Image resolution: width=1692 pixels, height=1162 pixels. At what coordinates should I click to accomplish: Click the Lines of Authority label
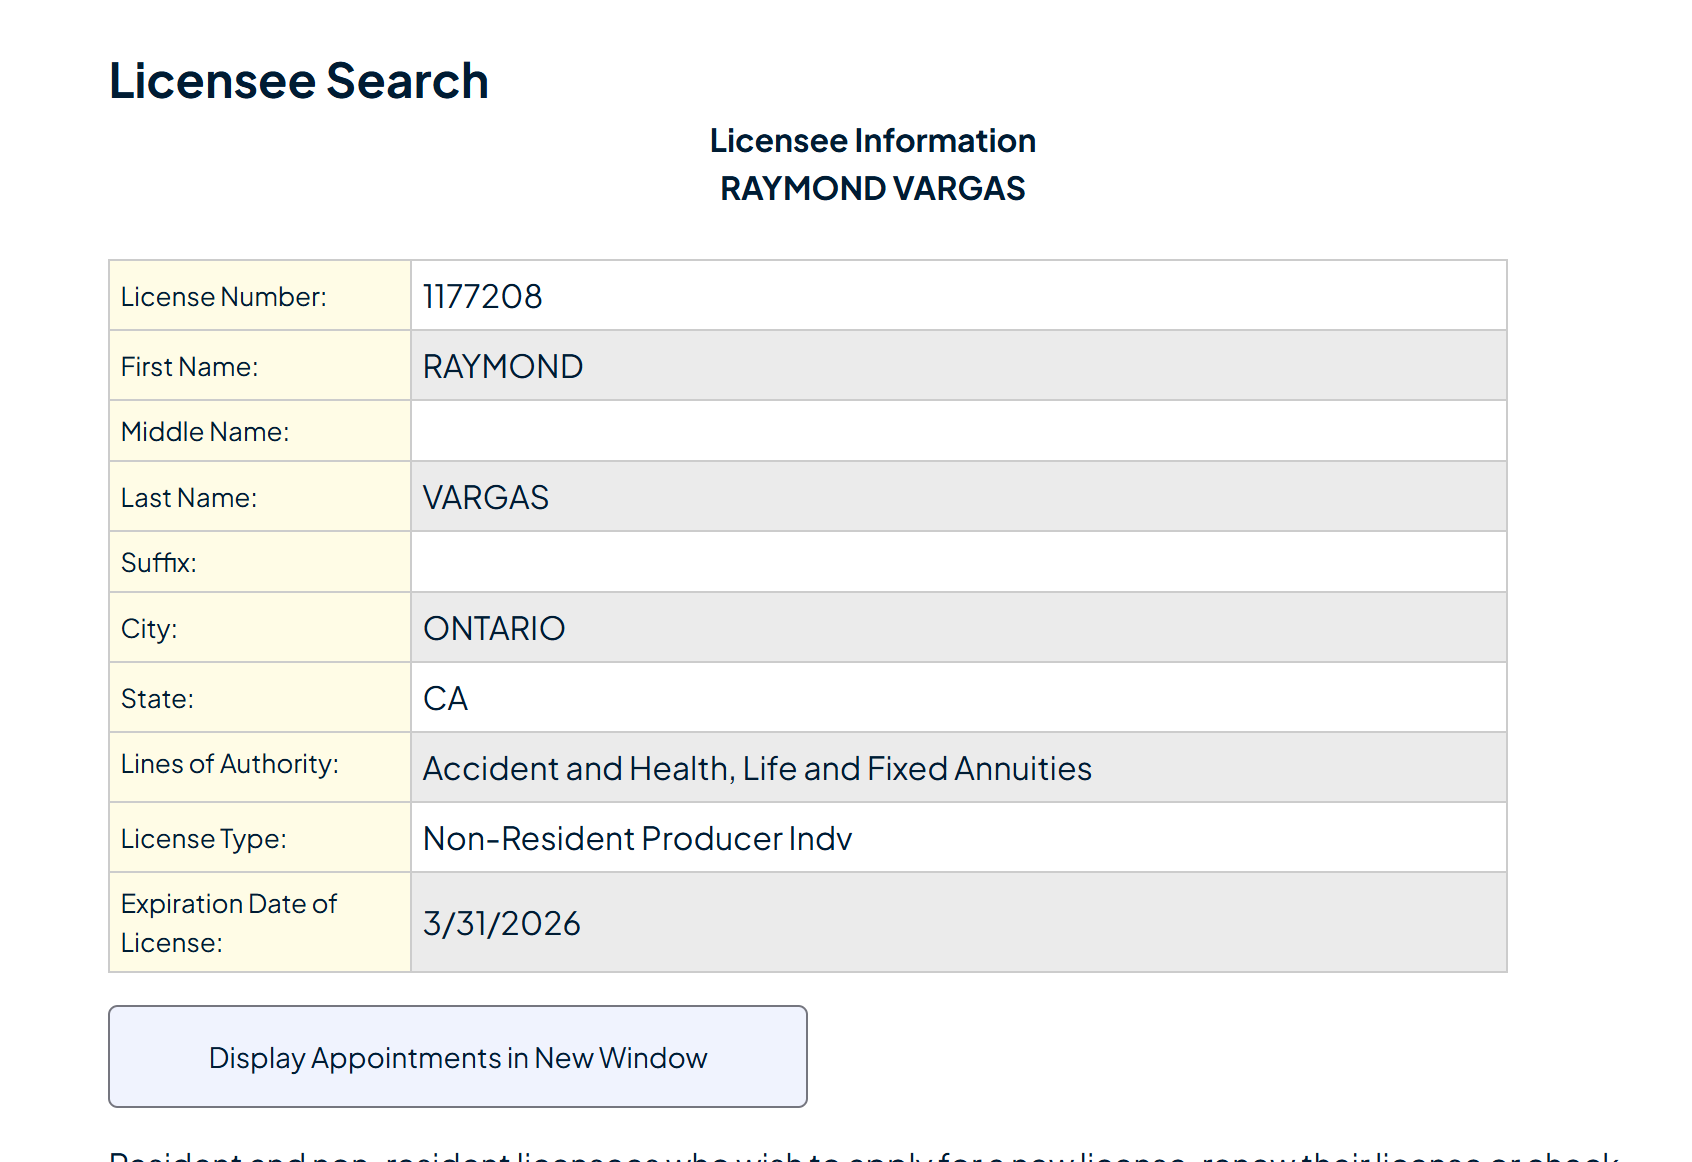(230, 764)
